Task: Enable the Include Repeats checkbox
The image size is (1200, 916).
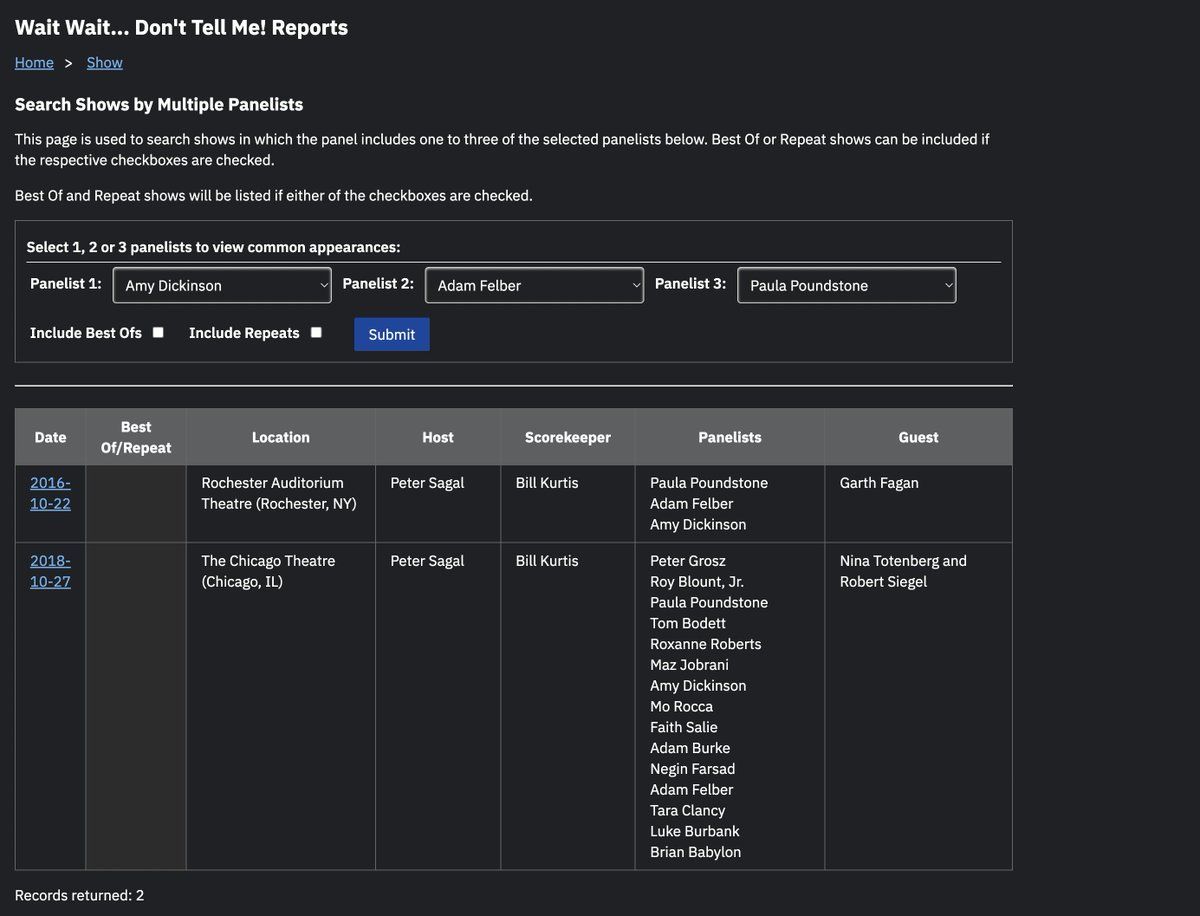Action: [x=316, y=333]
